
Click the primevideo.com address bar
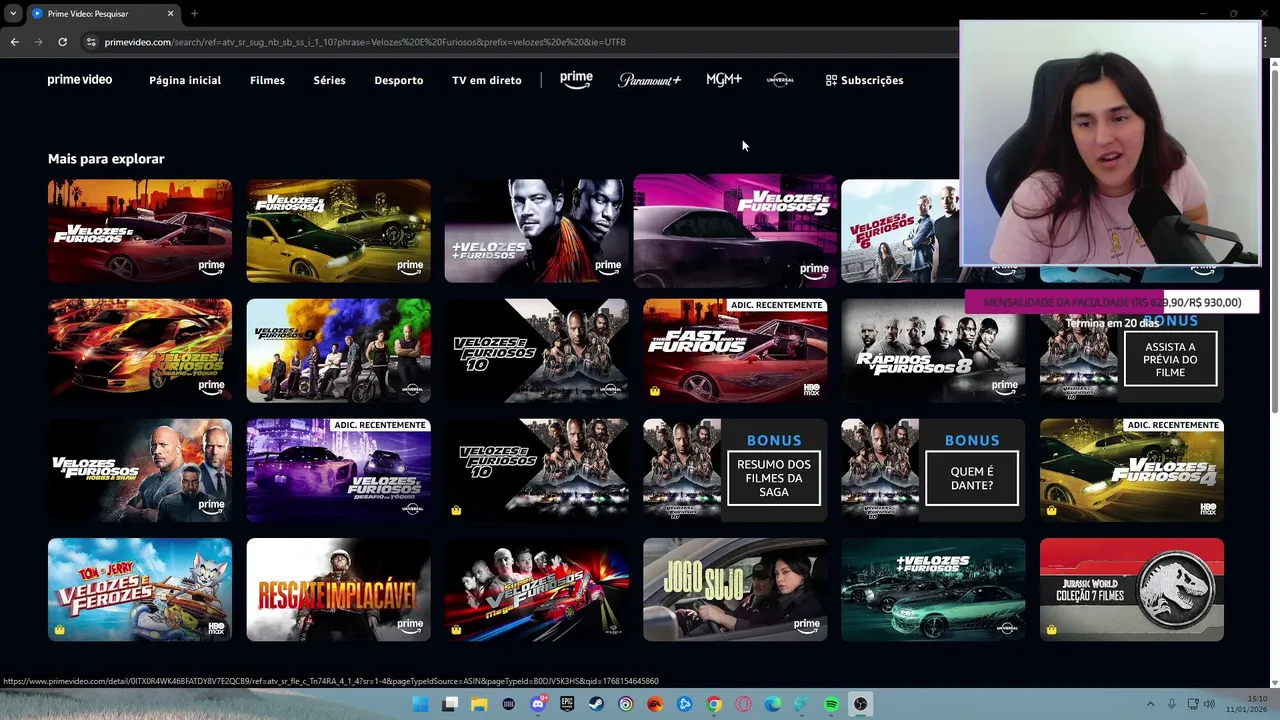coord(520,42)
